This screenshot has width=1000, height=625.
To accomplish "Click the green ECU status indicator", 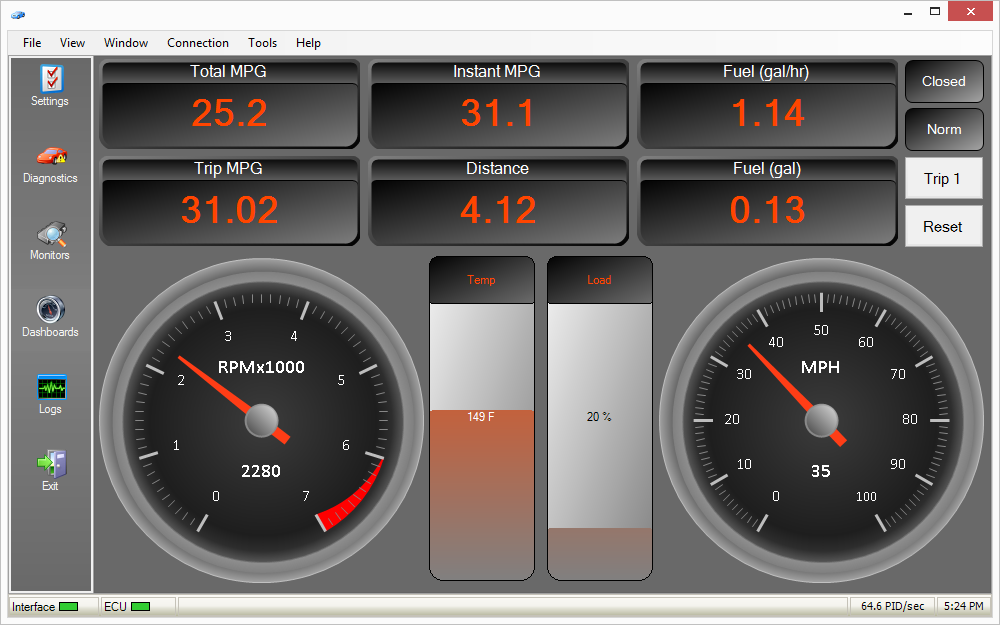I will click(x=141, y=606).
